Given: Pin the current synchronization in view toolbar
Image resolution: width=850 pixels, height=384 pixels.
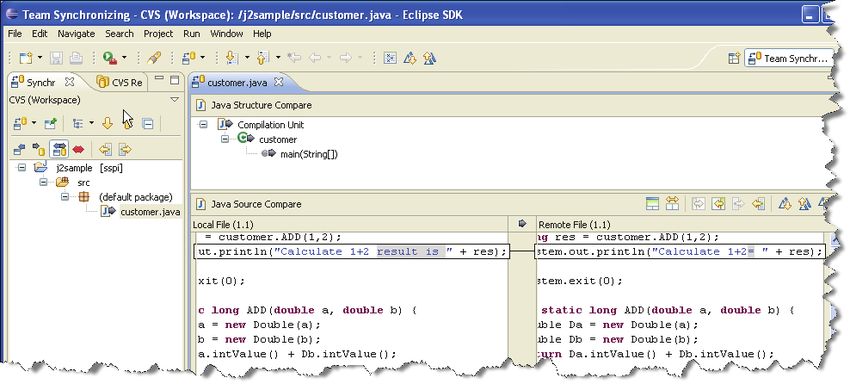Looking at the screenshot, I should click(x=50, y=124).
